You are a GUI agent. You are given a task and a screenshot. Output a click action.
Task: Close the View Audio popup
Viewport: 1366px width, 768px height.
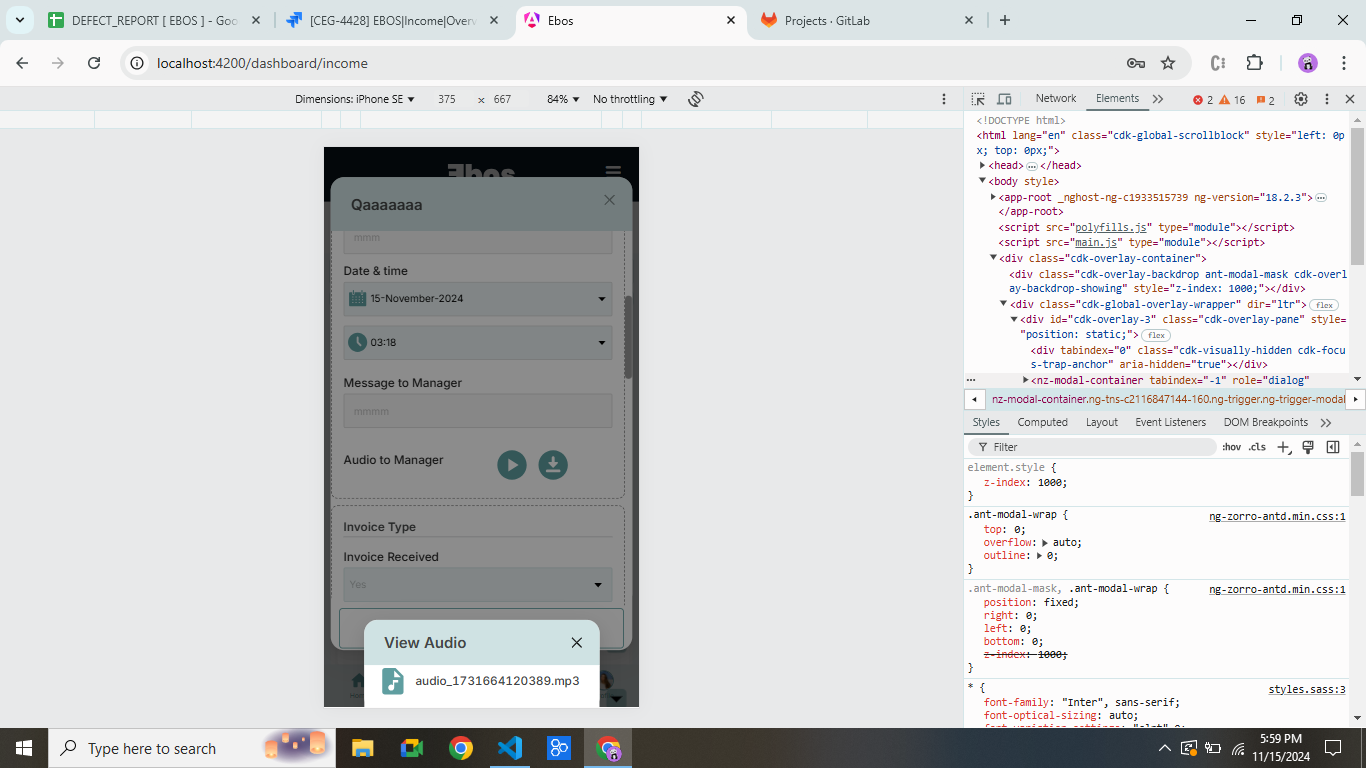(x=576, y=643)
